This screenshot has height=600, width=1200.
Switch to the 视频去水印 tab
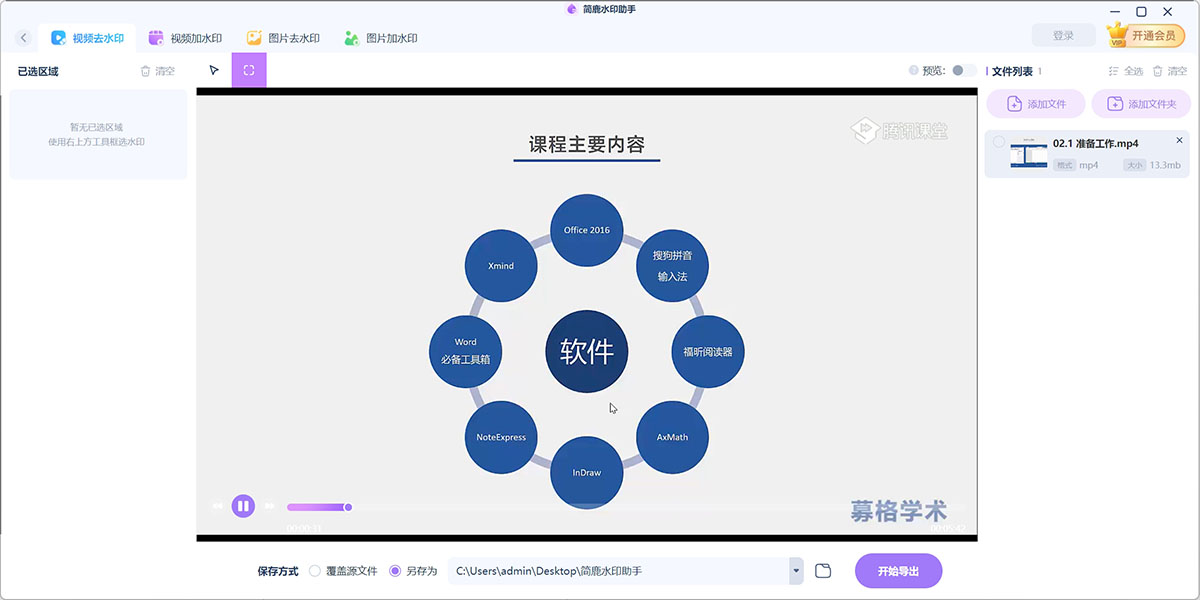click(87, 38)
